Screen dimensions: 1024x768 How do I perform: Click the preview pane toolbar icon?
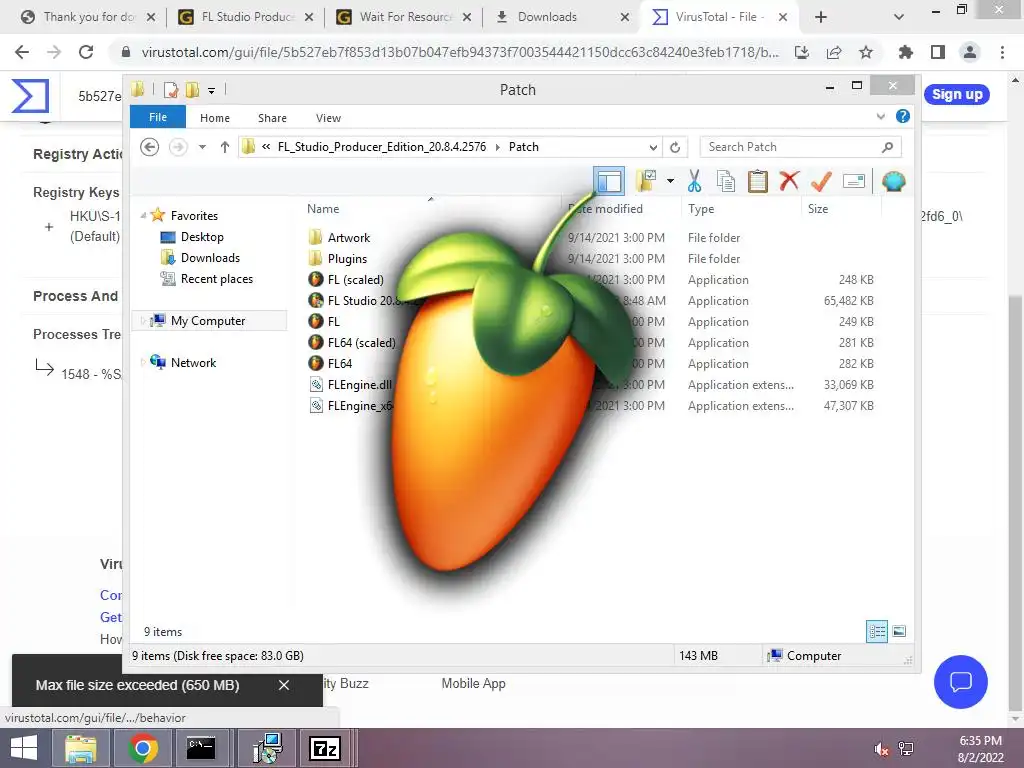point(609,181)
